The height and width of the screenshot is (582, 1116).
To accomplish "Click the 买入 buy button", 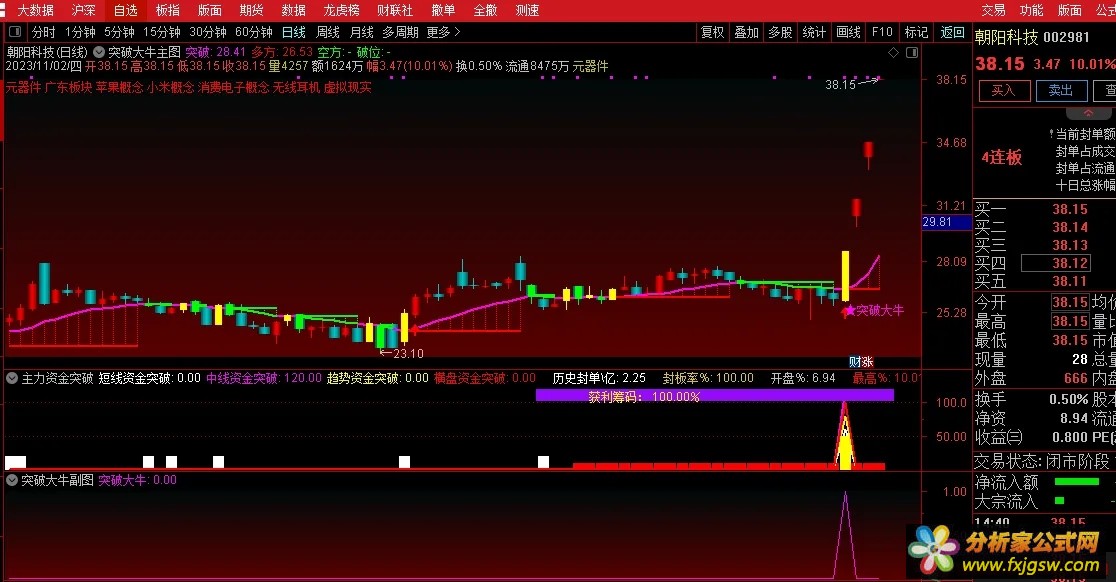I will (x=1004, y=90).
